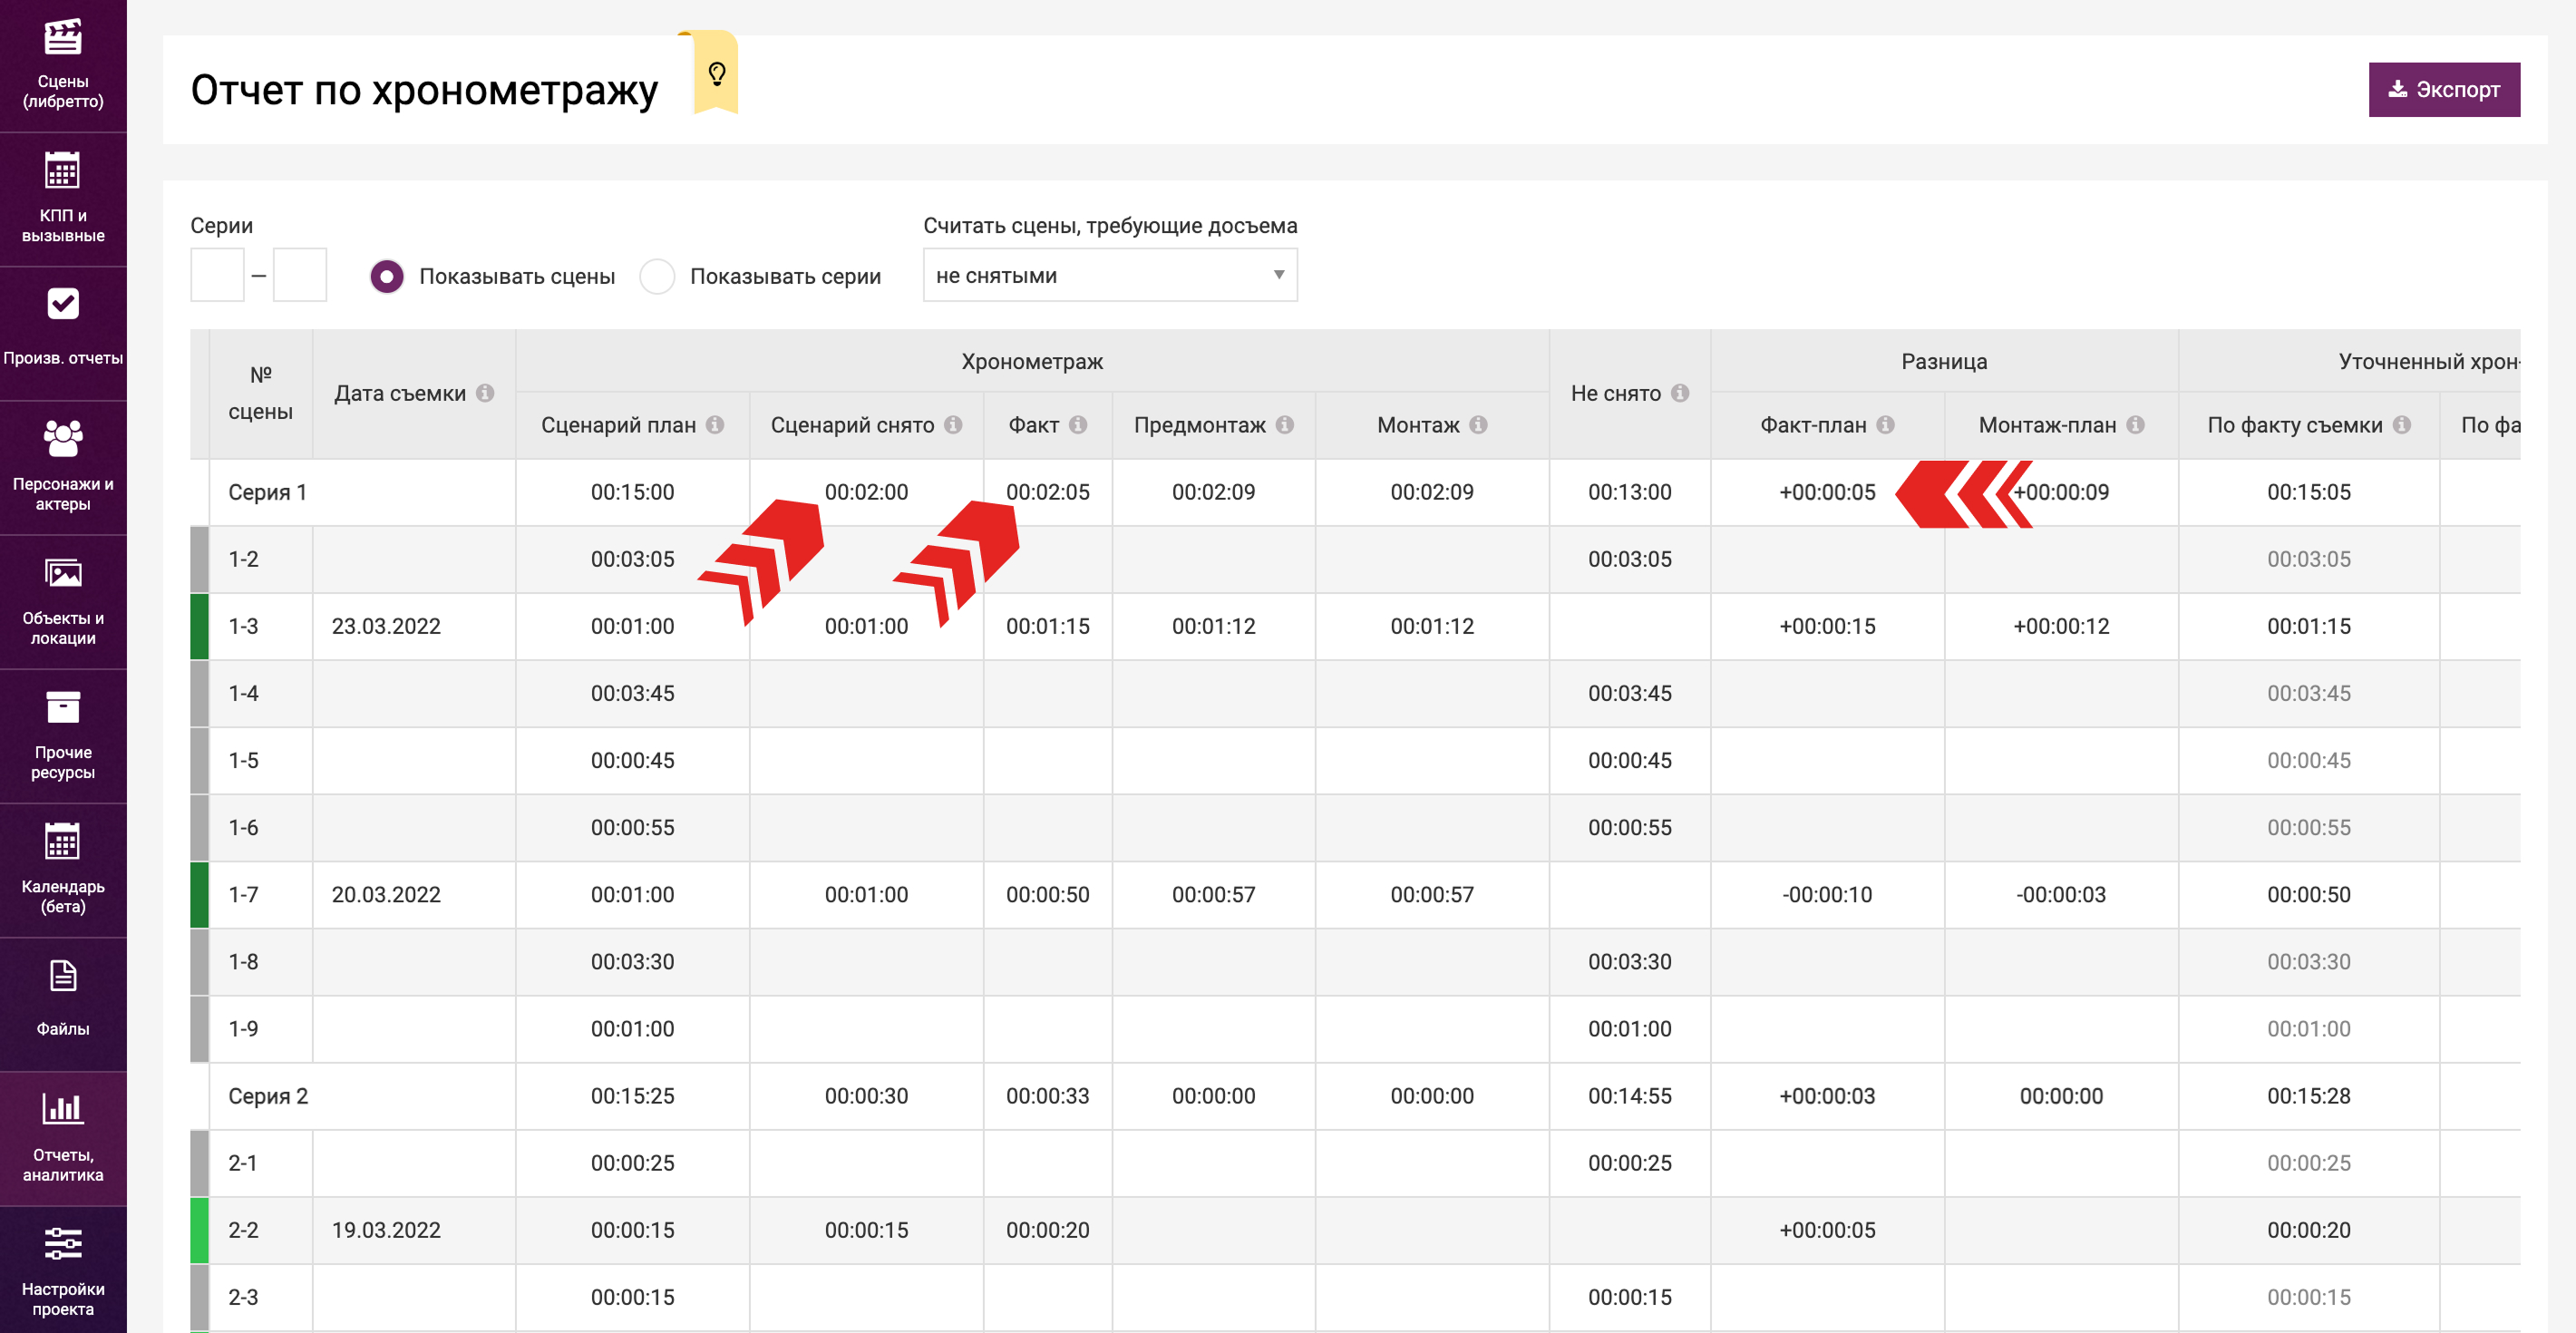Viewport: 2576px width, 1333px height.
Task: Click the lightbulb hint bookmark icon
Action: point(716,74)
